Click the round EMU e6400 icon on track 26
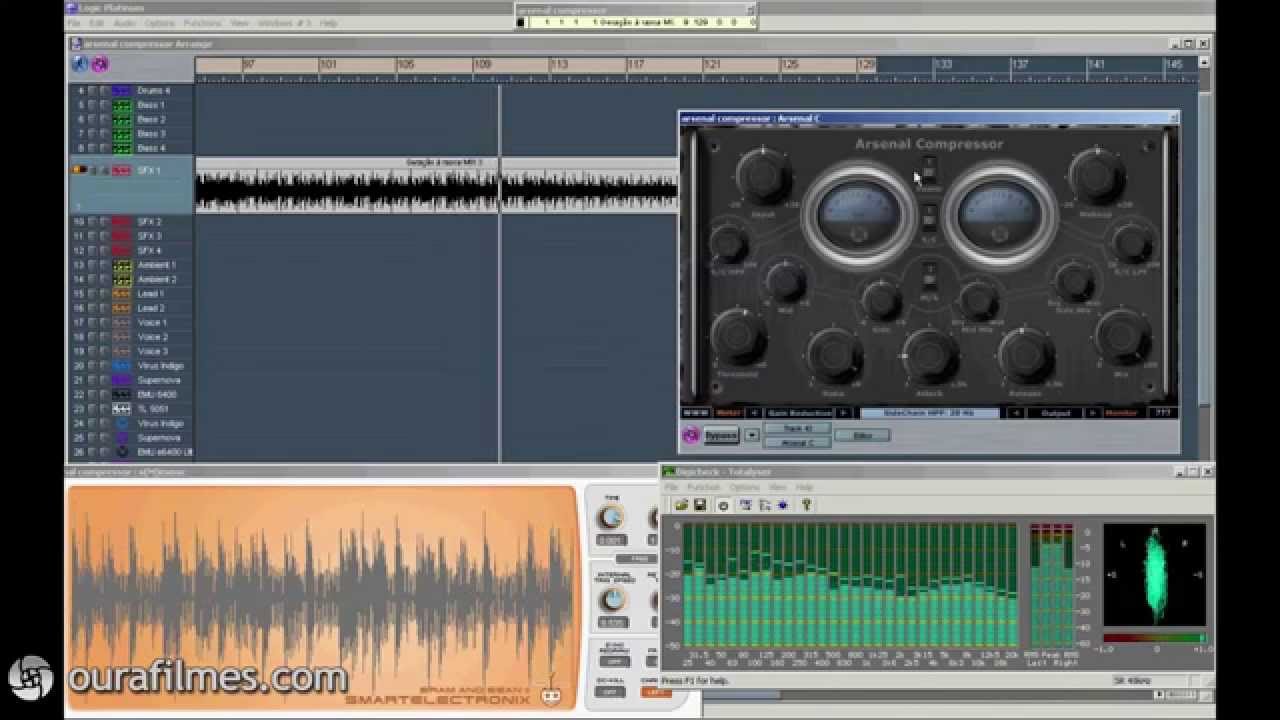This screenshot has height=720, width=1280. 122,452
